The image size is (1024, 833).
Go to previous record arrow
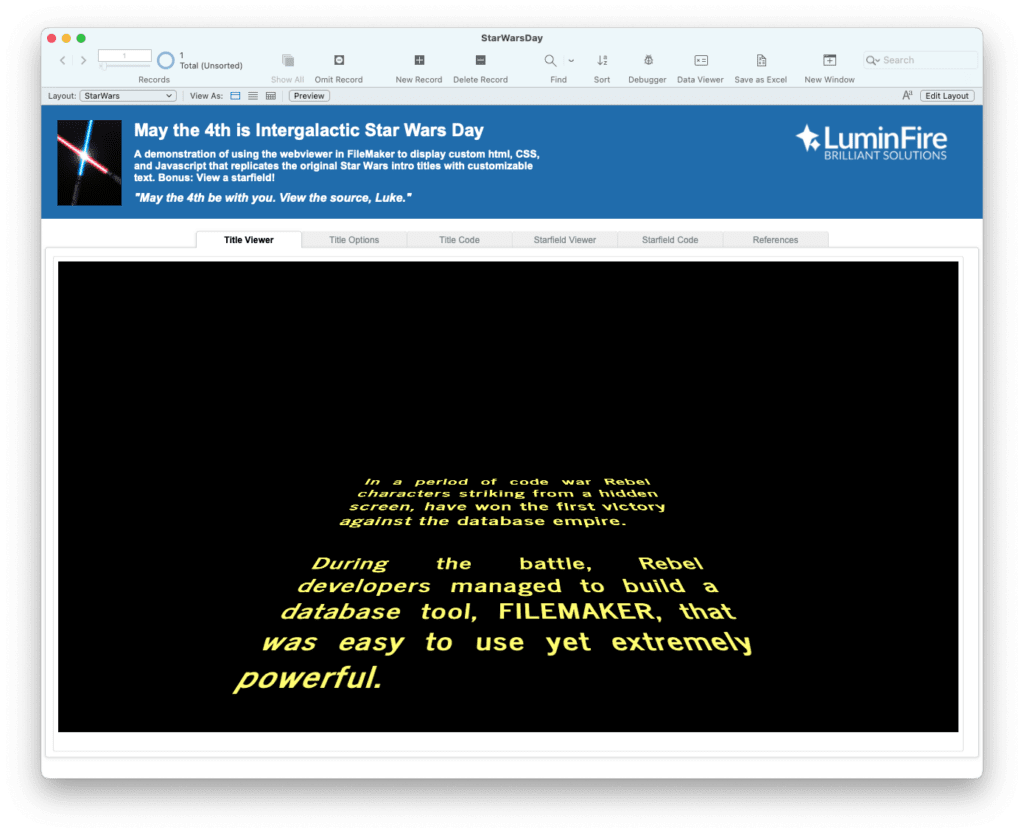click(63, 60)
